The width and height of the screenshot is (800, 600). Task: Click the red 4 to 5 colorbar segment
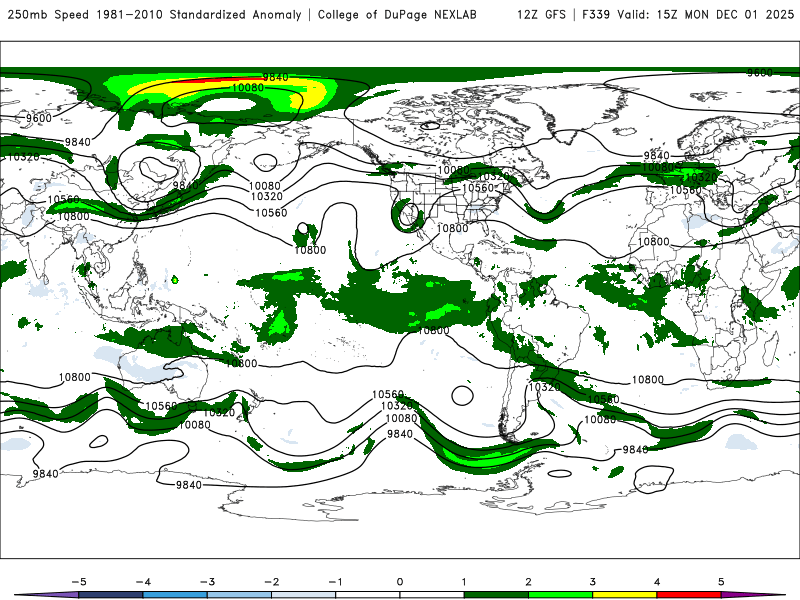(x=689, y=595)
